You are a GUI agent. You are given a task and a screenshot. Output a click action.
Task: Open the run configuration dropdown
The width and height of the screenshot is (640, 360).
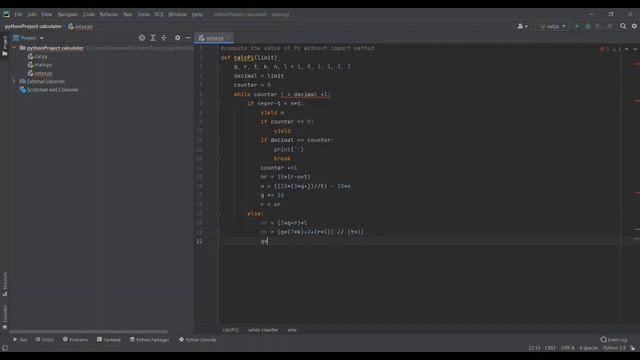pyautogui.click(x=553, y=26)
